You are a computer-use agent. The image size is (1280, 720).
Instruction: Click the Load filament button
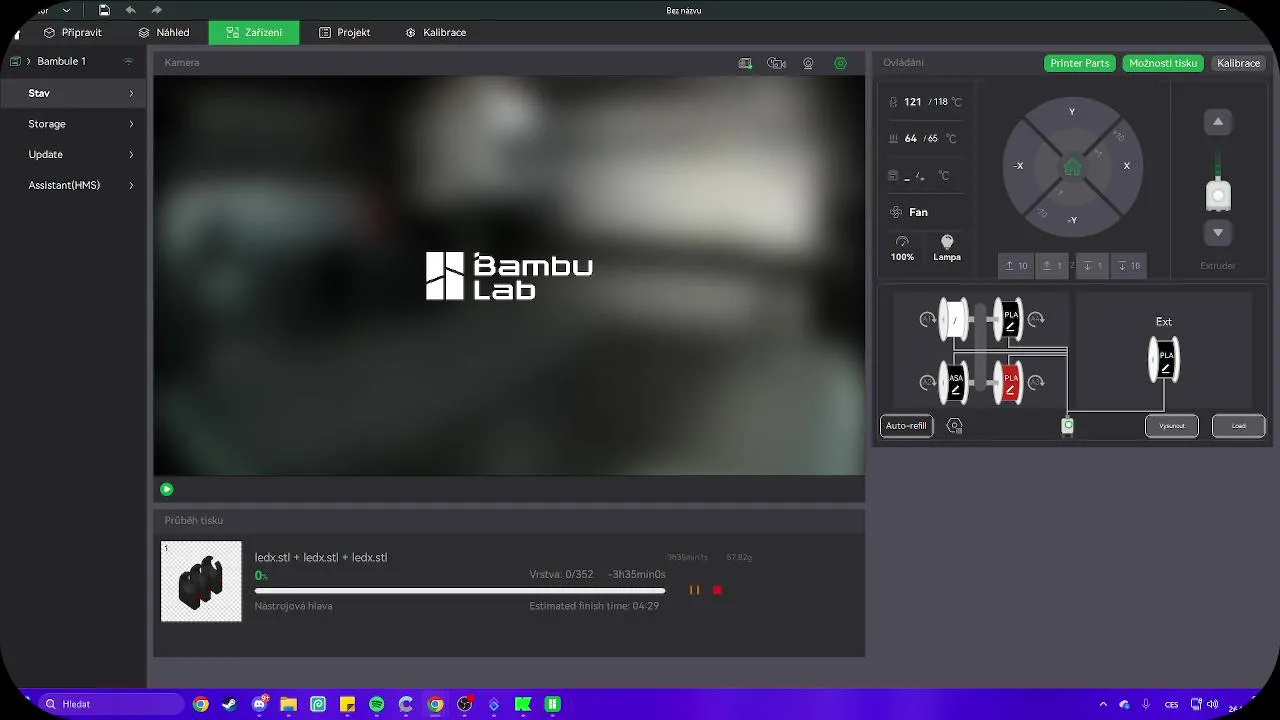[1238, 426]
